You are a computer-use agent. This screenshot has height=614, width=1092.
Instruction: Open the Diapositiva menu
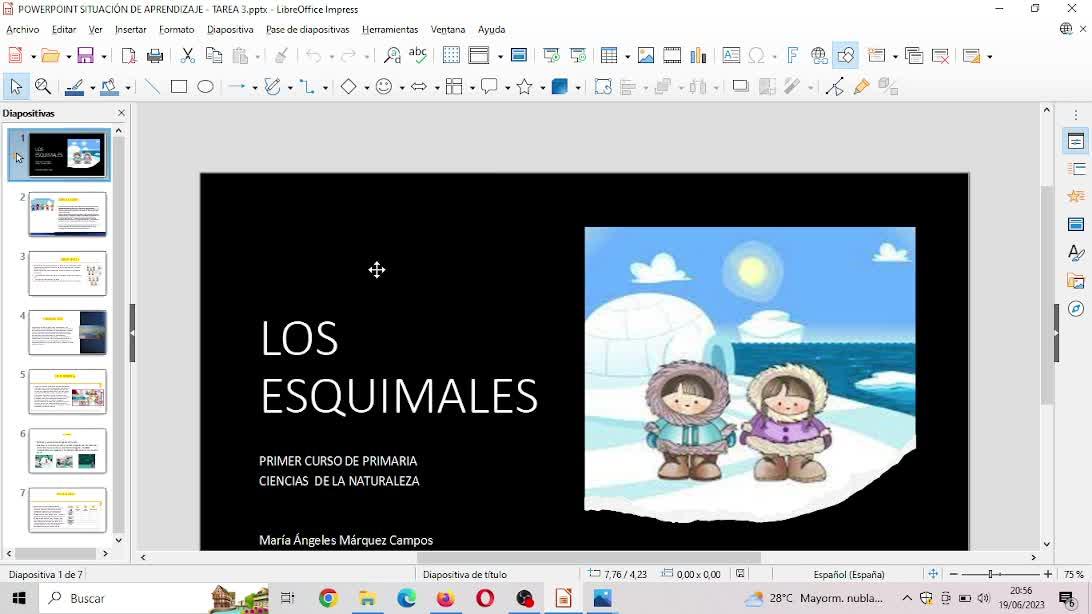[x=230, y=29]
